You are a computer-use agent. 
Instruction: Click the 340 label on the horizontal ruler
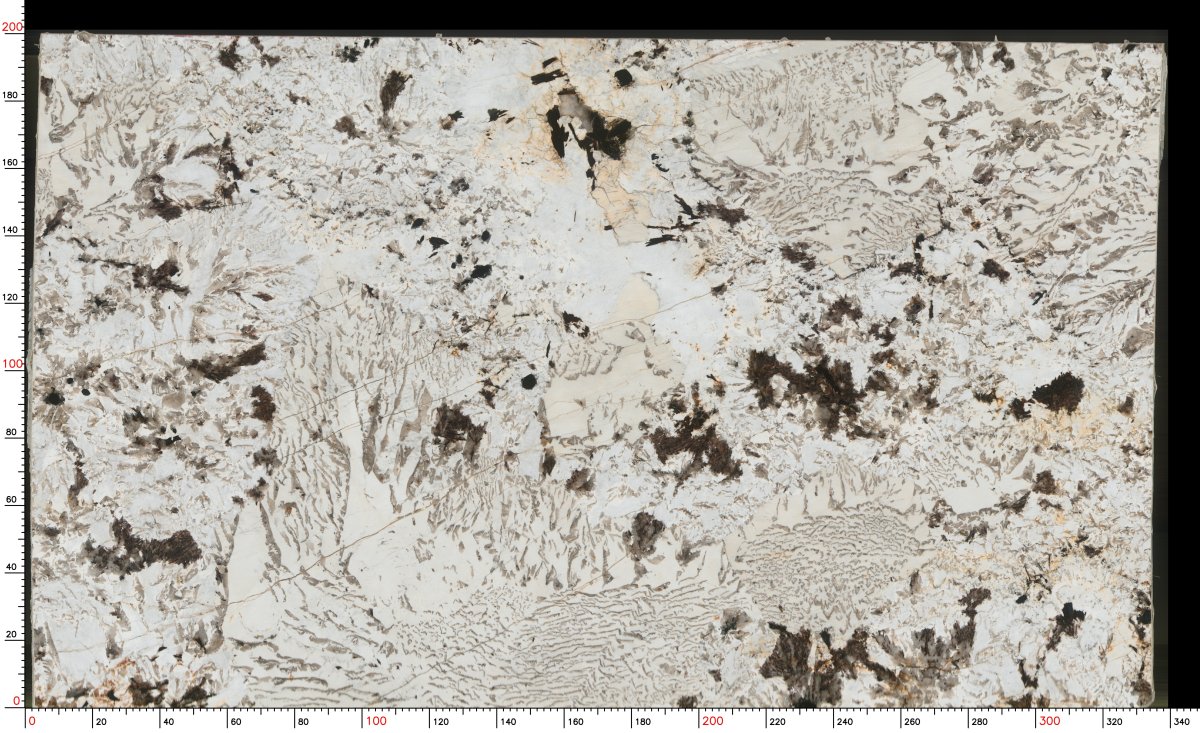[x=1181, y=721]
